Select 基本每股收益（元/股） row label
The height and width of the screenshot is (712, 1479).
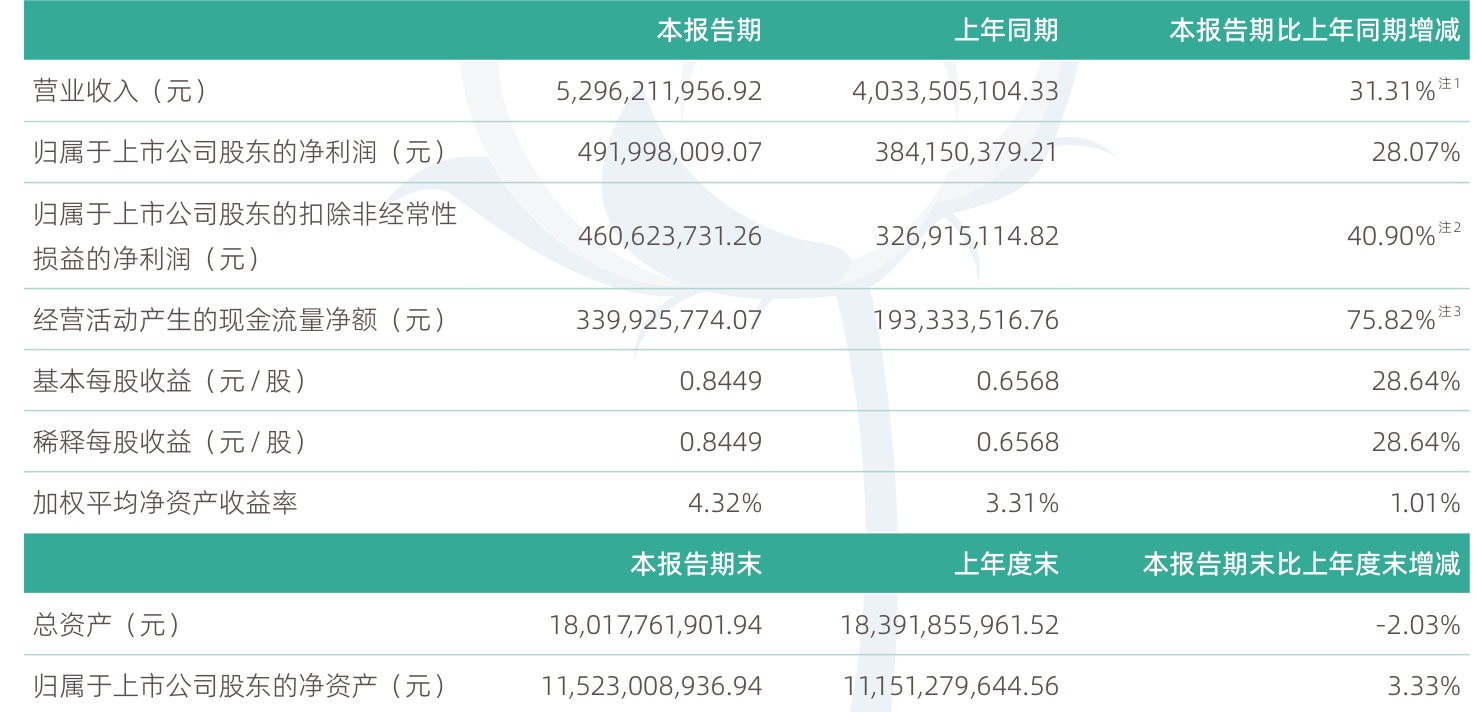click(169, 381)
